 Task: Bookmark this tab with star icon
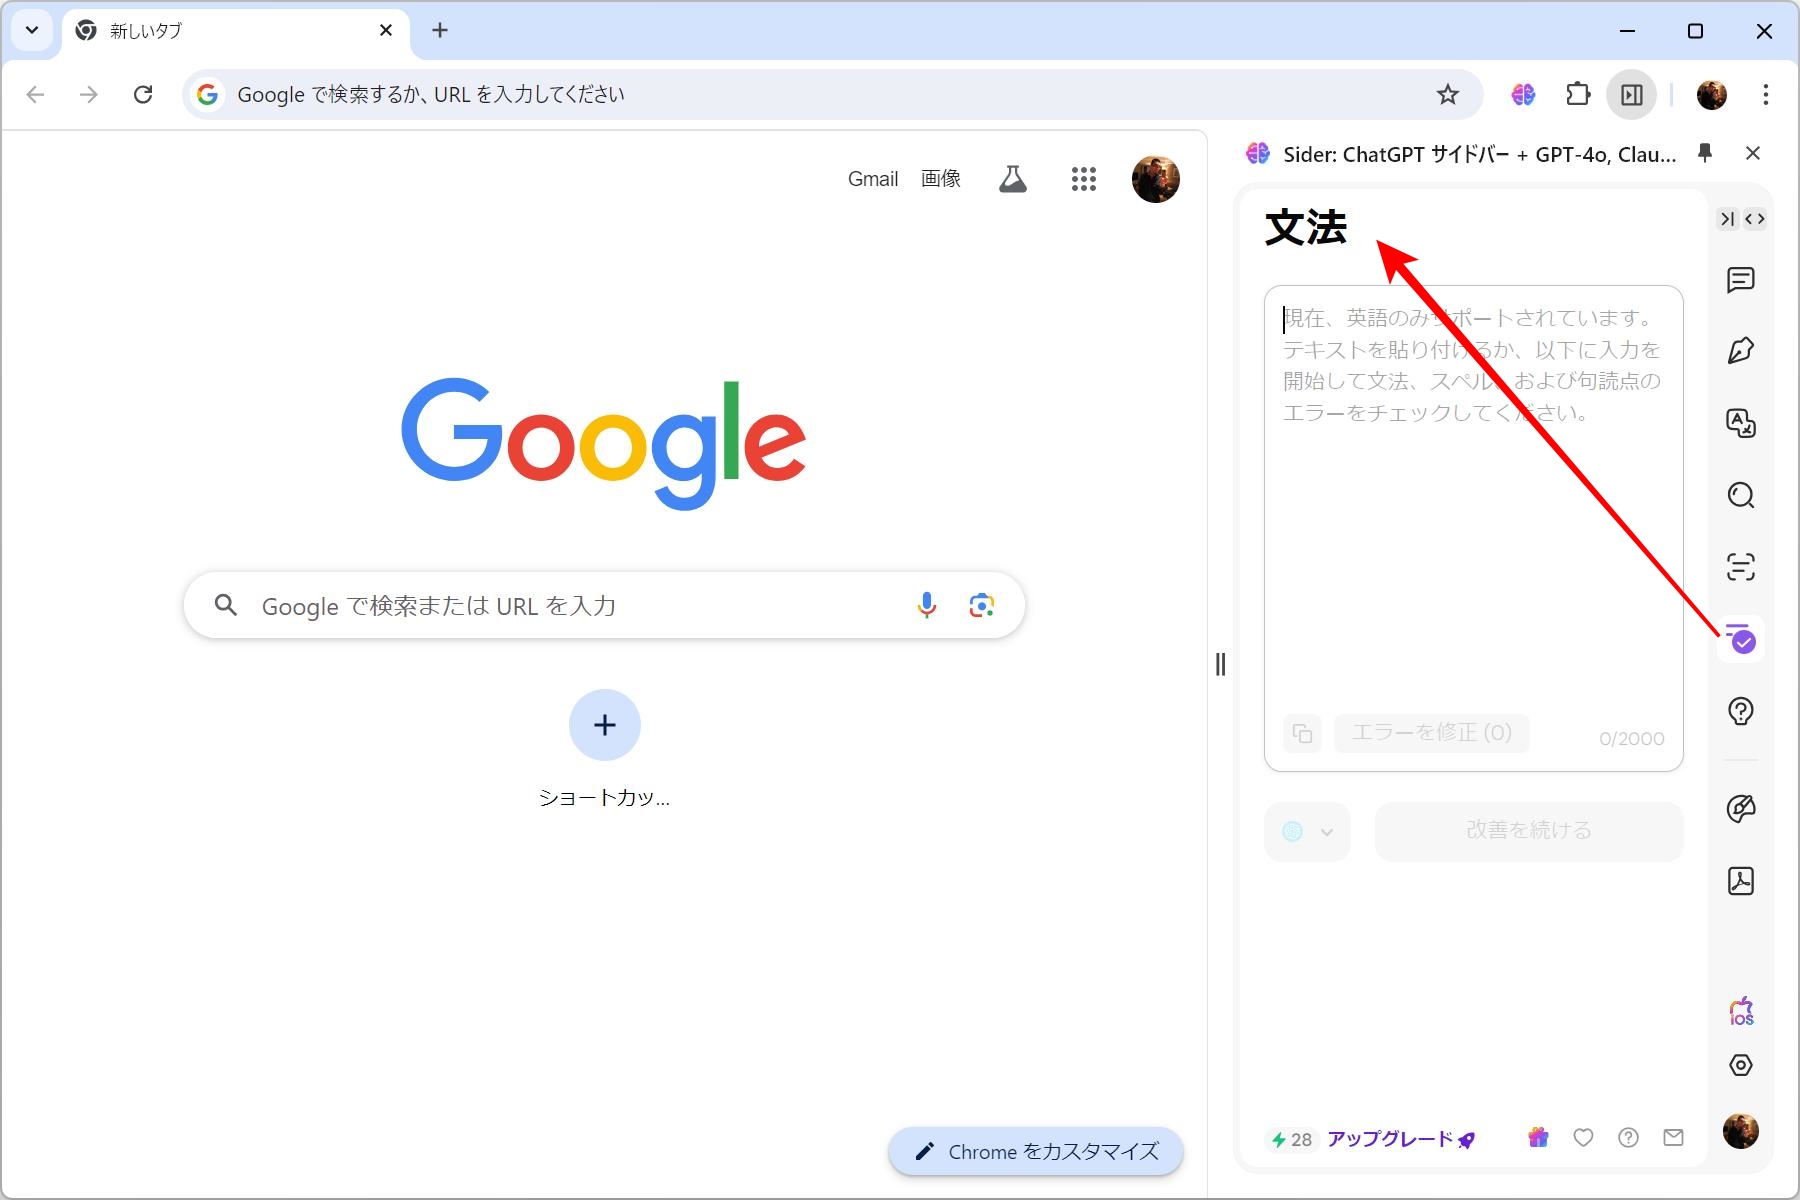pos(1448,94)
